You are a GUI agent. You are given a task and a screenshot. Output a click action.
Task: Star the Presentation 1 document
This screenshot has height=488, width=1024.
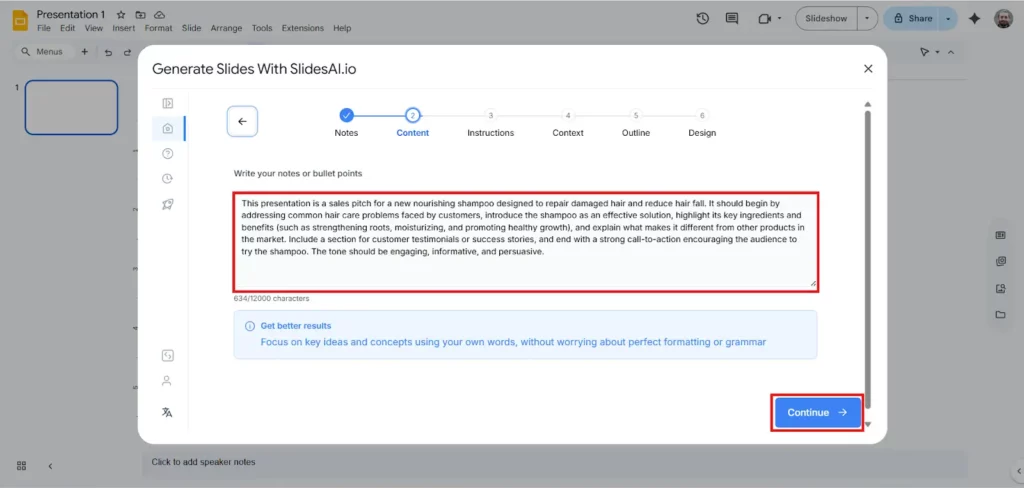[x=121, y=15]
